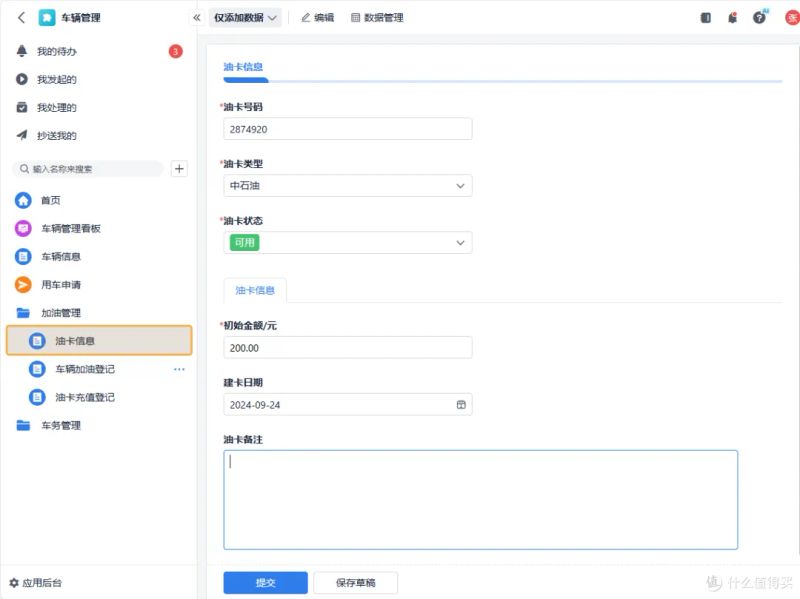The height and width of the screenshot is (599, 800).
Task: Click the back arrow icon
Action: point(21,18)
